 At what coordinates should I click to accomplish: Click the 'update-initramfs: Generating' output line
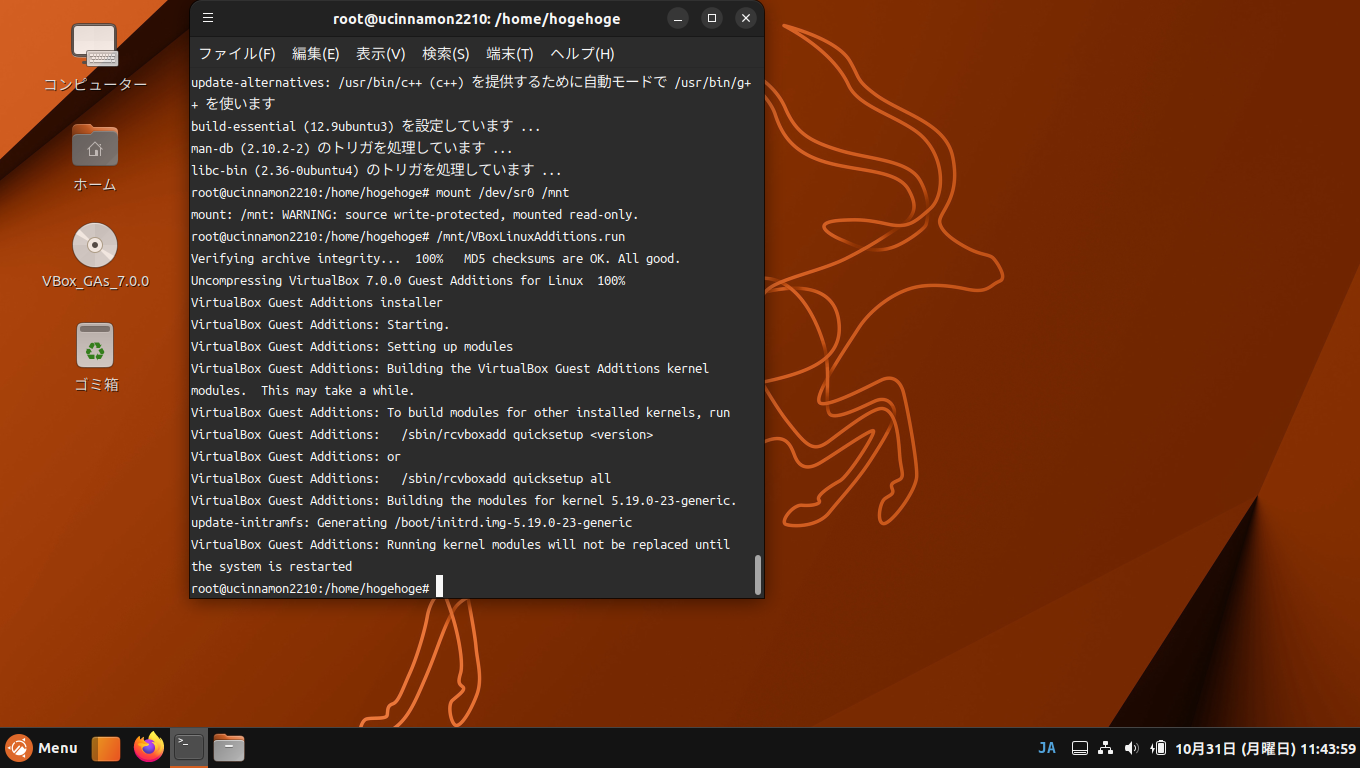point(412,522)
